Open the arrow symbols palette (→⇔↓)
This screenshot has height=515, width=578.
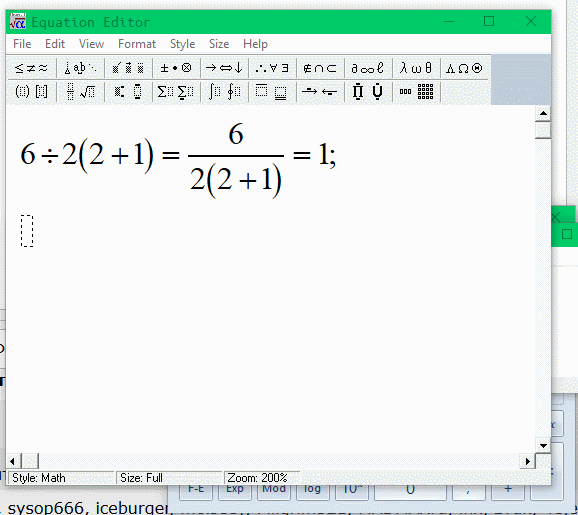(224, 68)
